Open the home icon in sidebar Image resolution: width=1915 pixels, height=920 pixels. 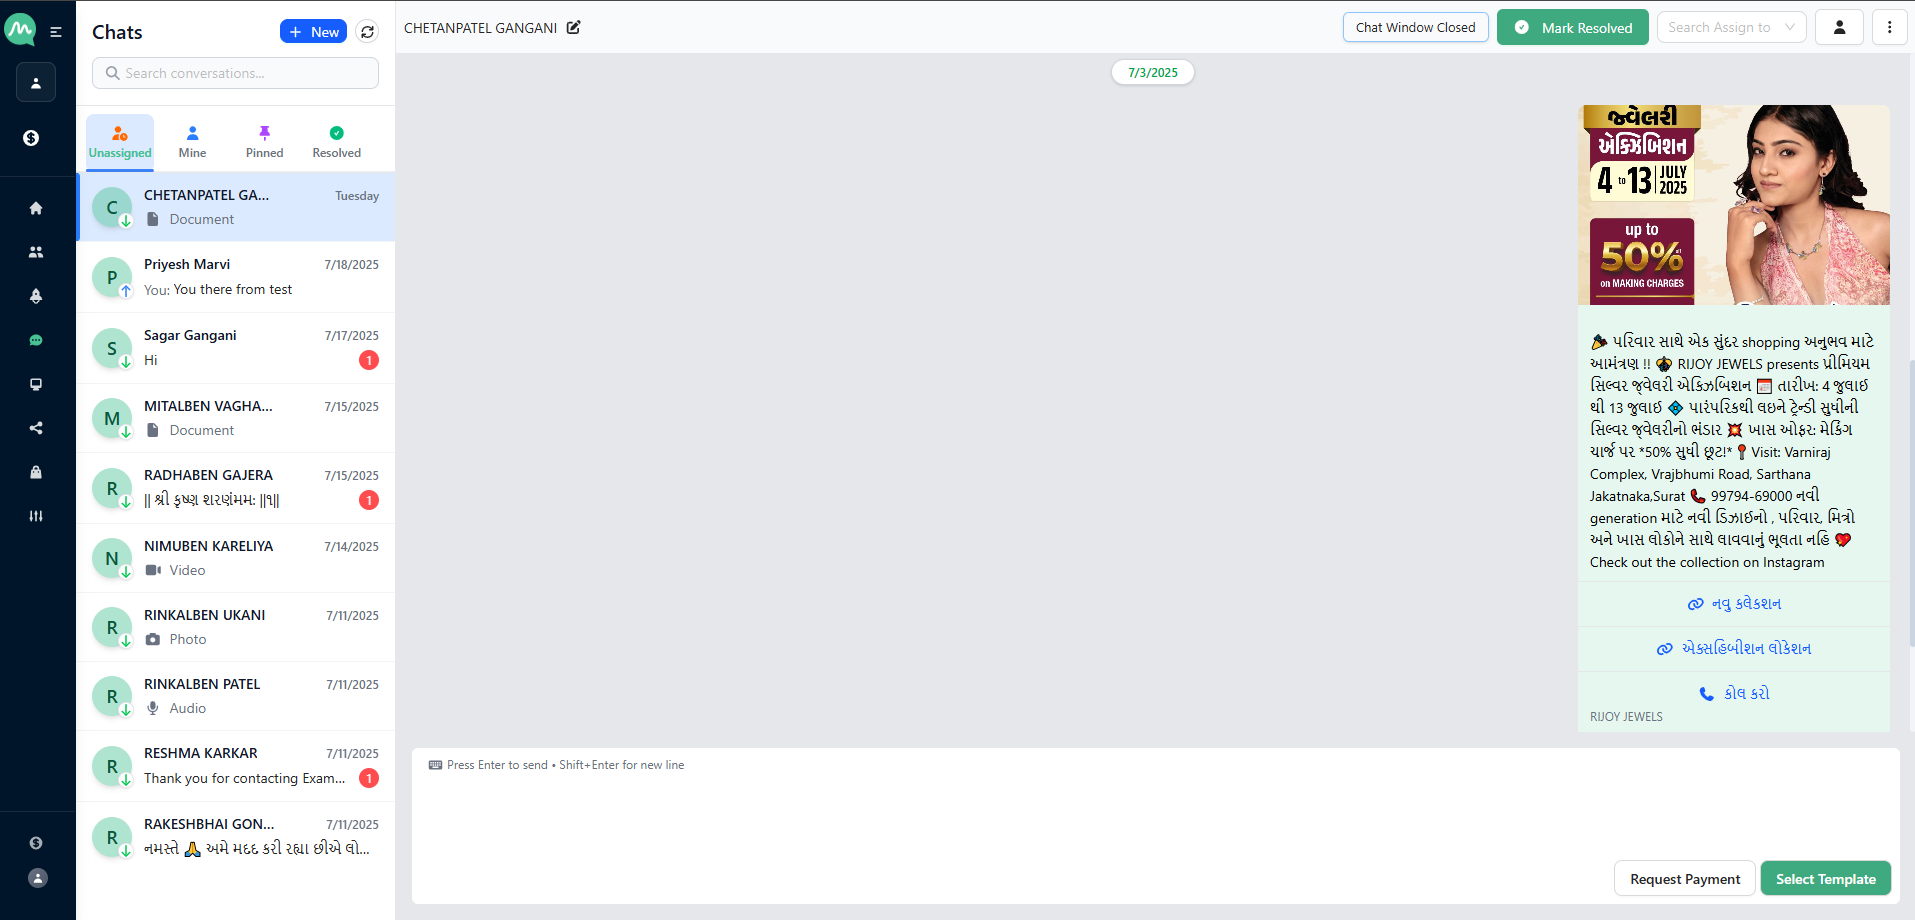coord(36,208)
